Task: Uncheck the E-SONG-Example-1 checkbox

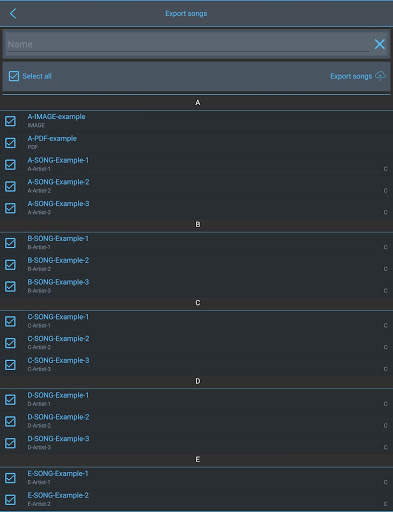Action: (x=10, y=478)
